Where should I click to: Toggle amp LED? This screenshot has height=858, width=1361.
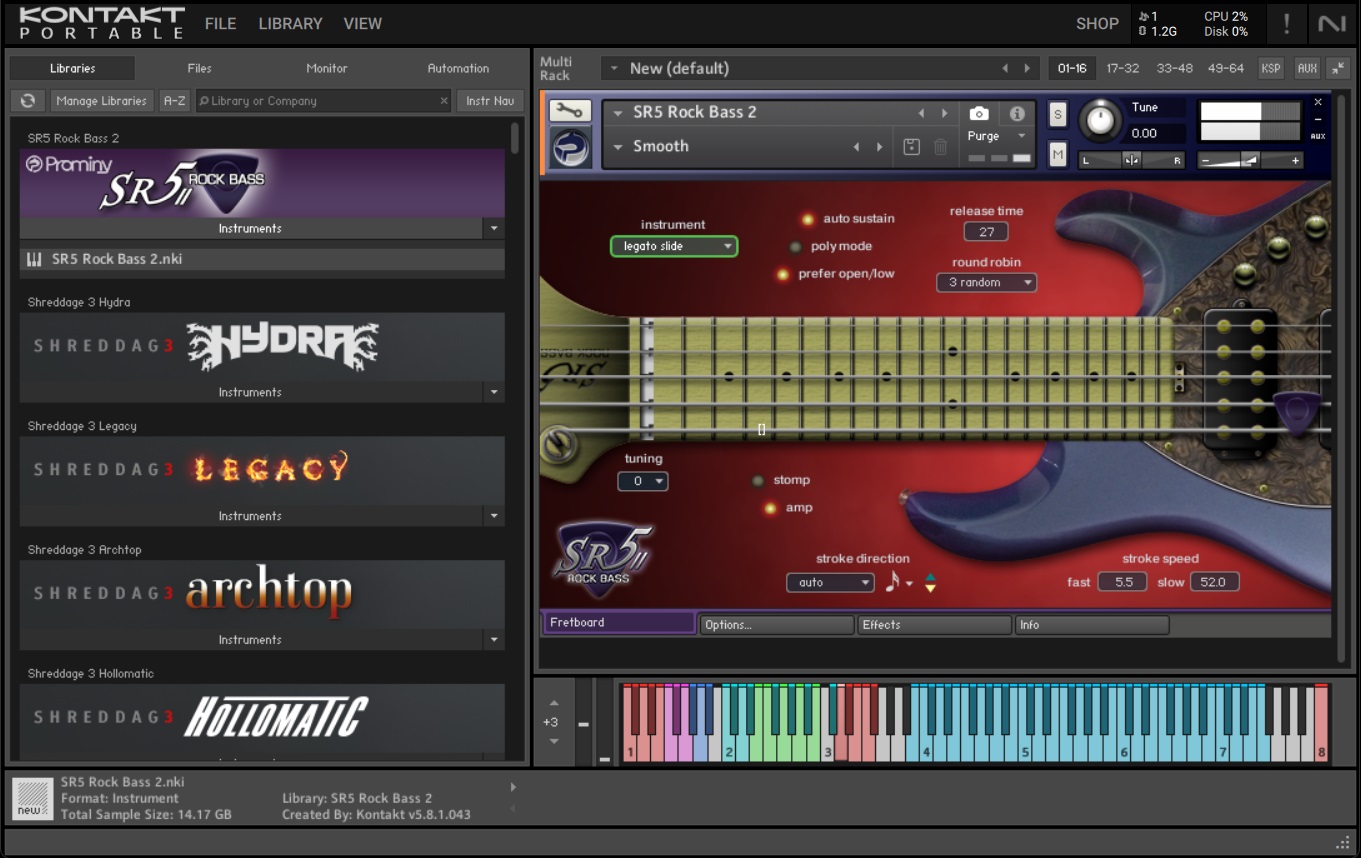(771, 508)
